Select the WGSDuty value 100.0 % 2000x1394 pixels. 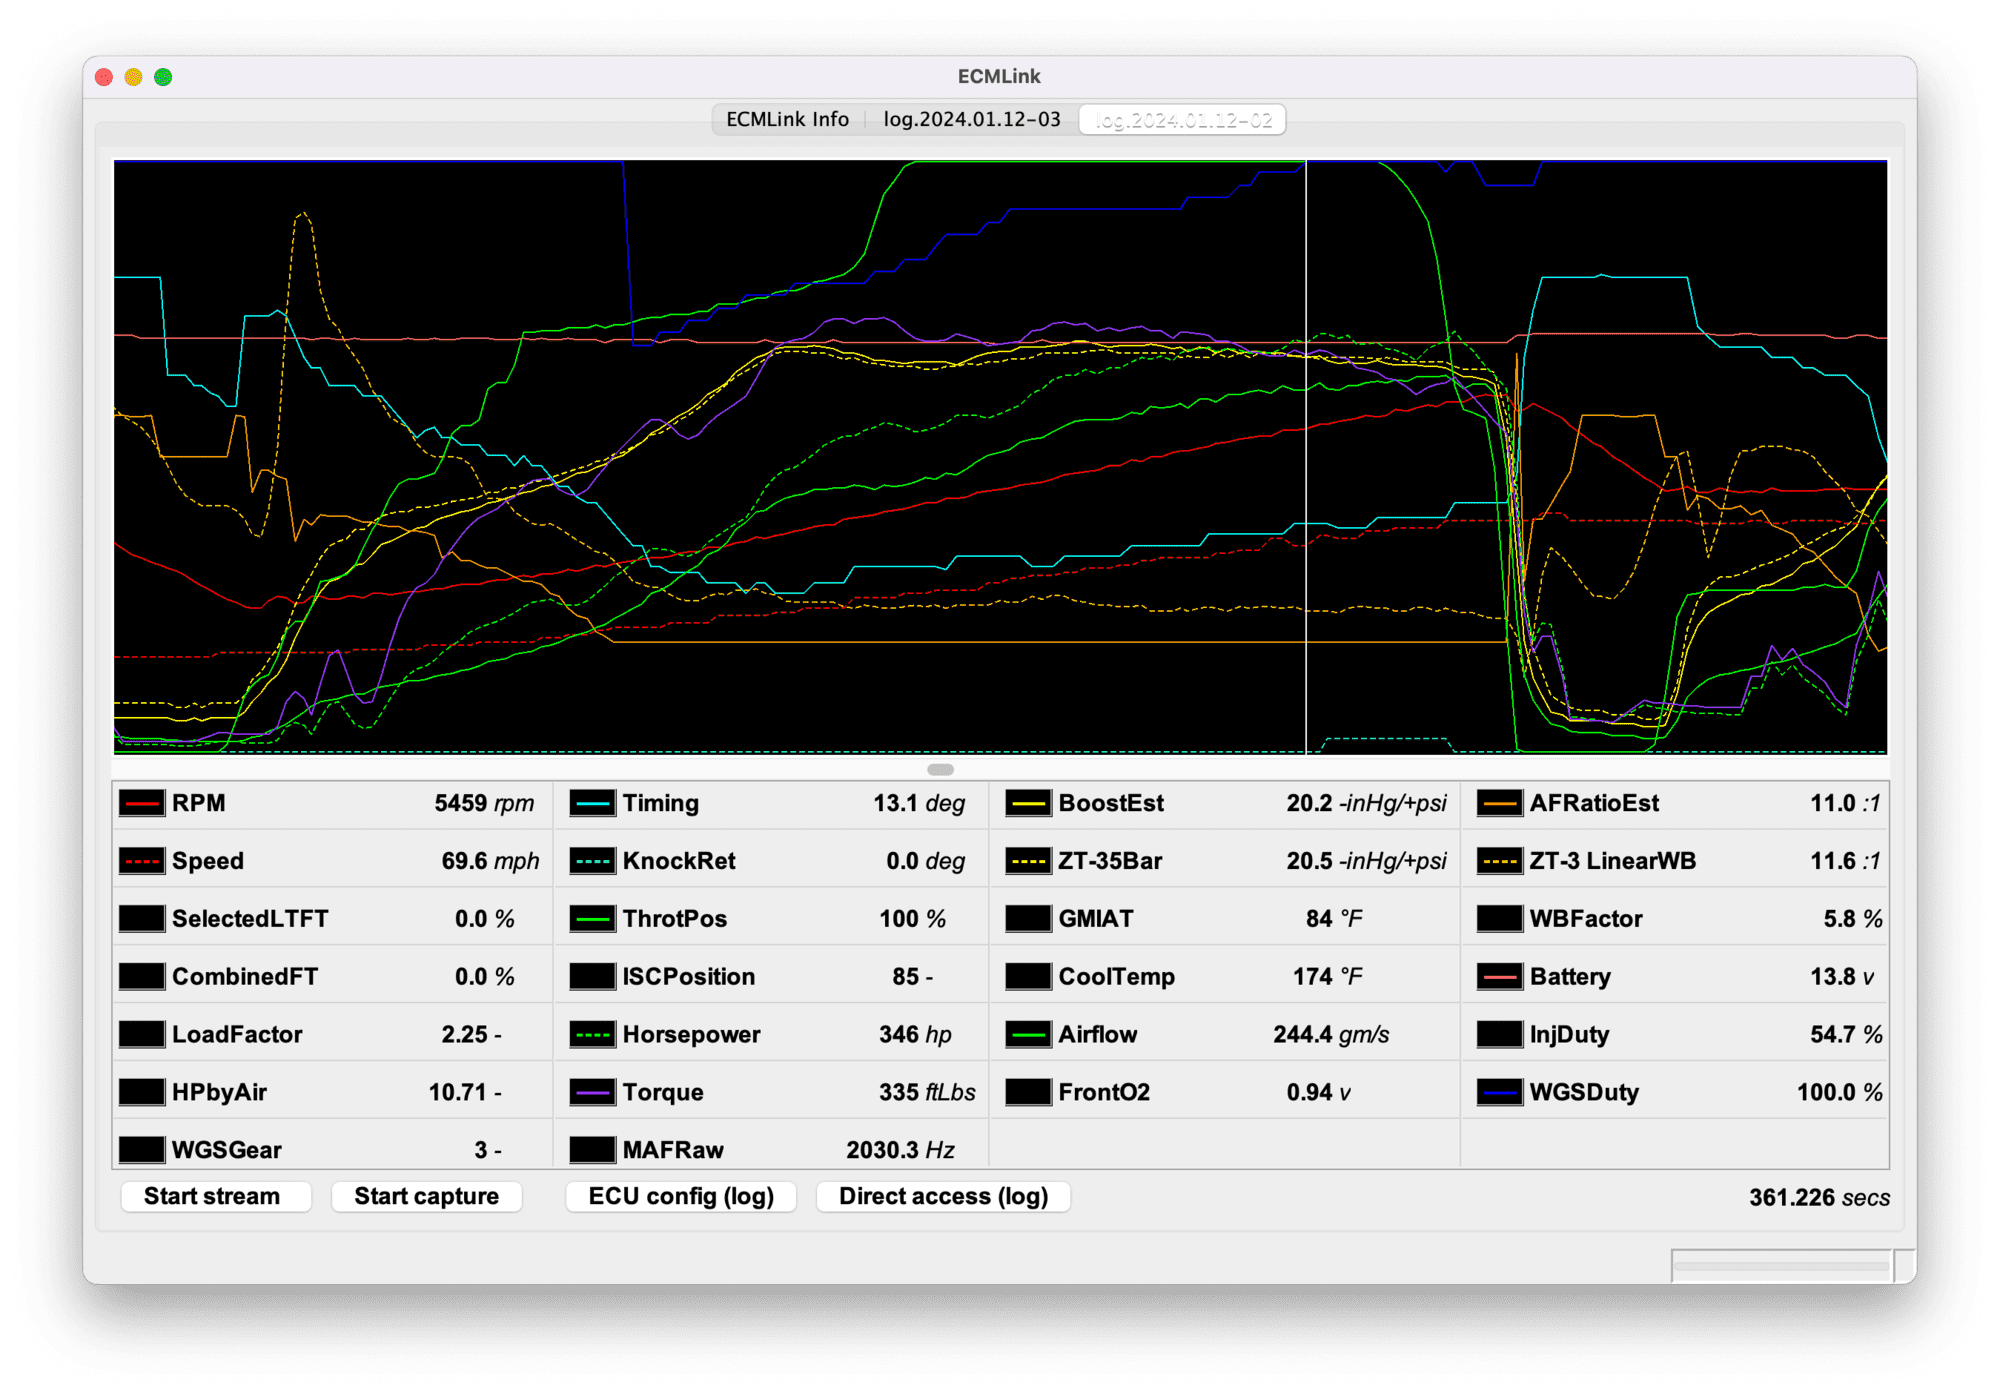[1839, 1092]
